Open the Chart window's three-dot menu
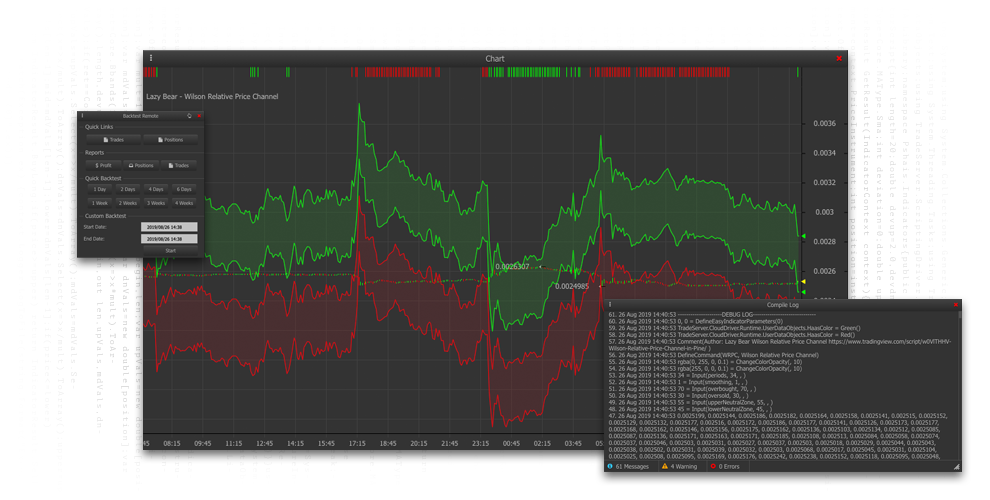990x500 pixels. pos(151,58)
